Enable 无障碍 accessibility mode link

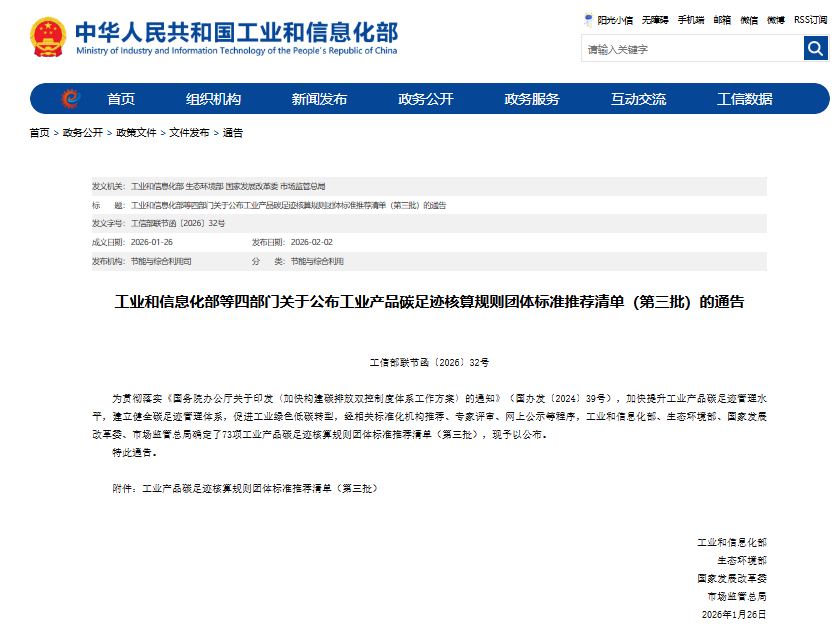pyautogui.click(x=655, y=19)
